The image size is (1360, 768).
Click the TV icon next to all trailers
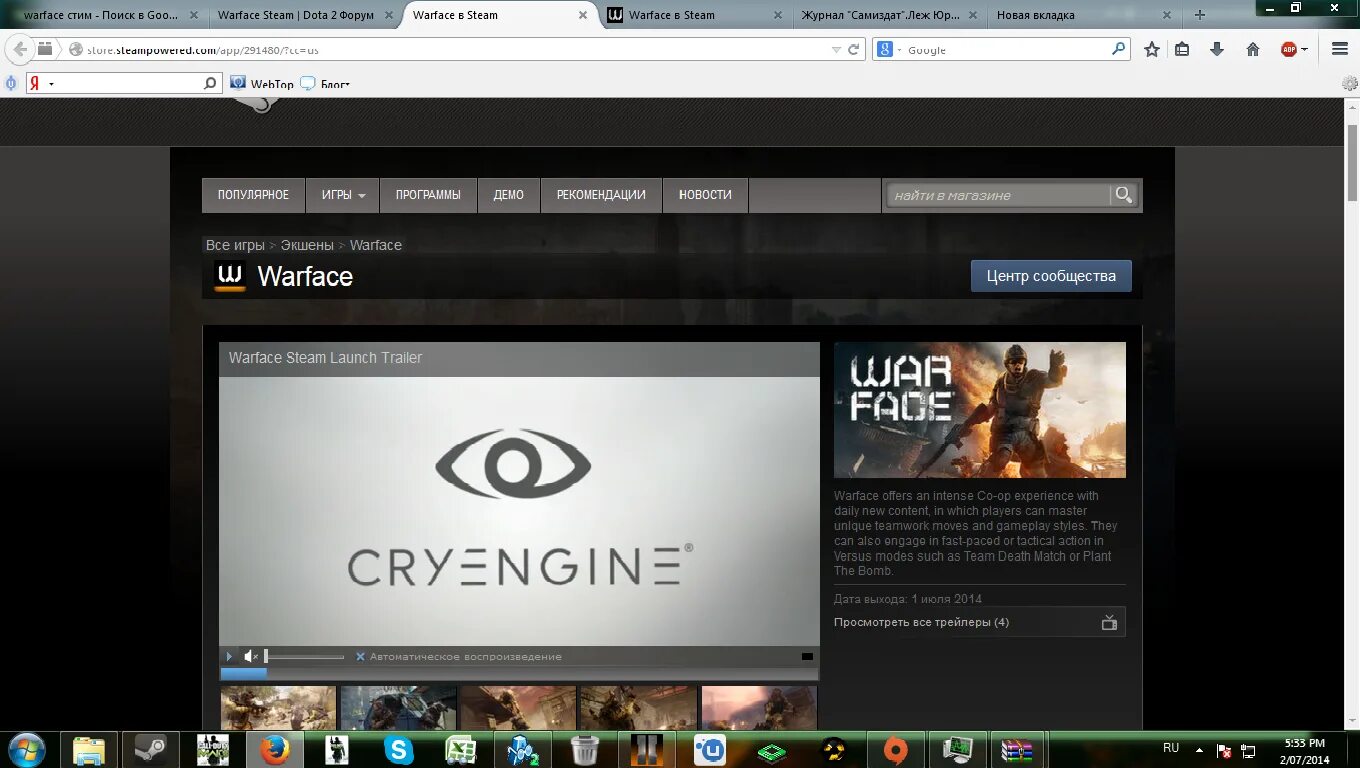pyautogui.click(x=1109, y=622)
